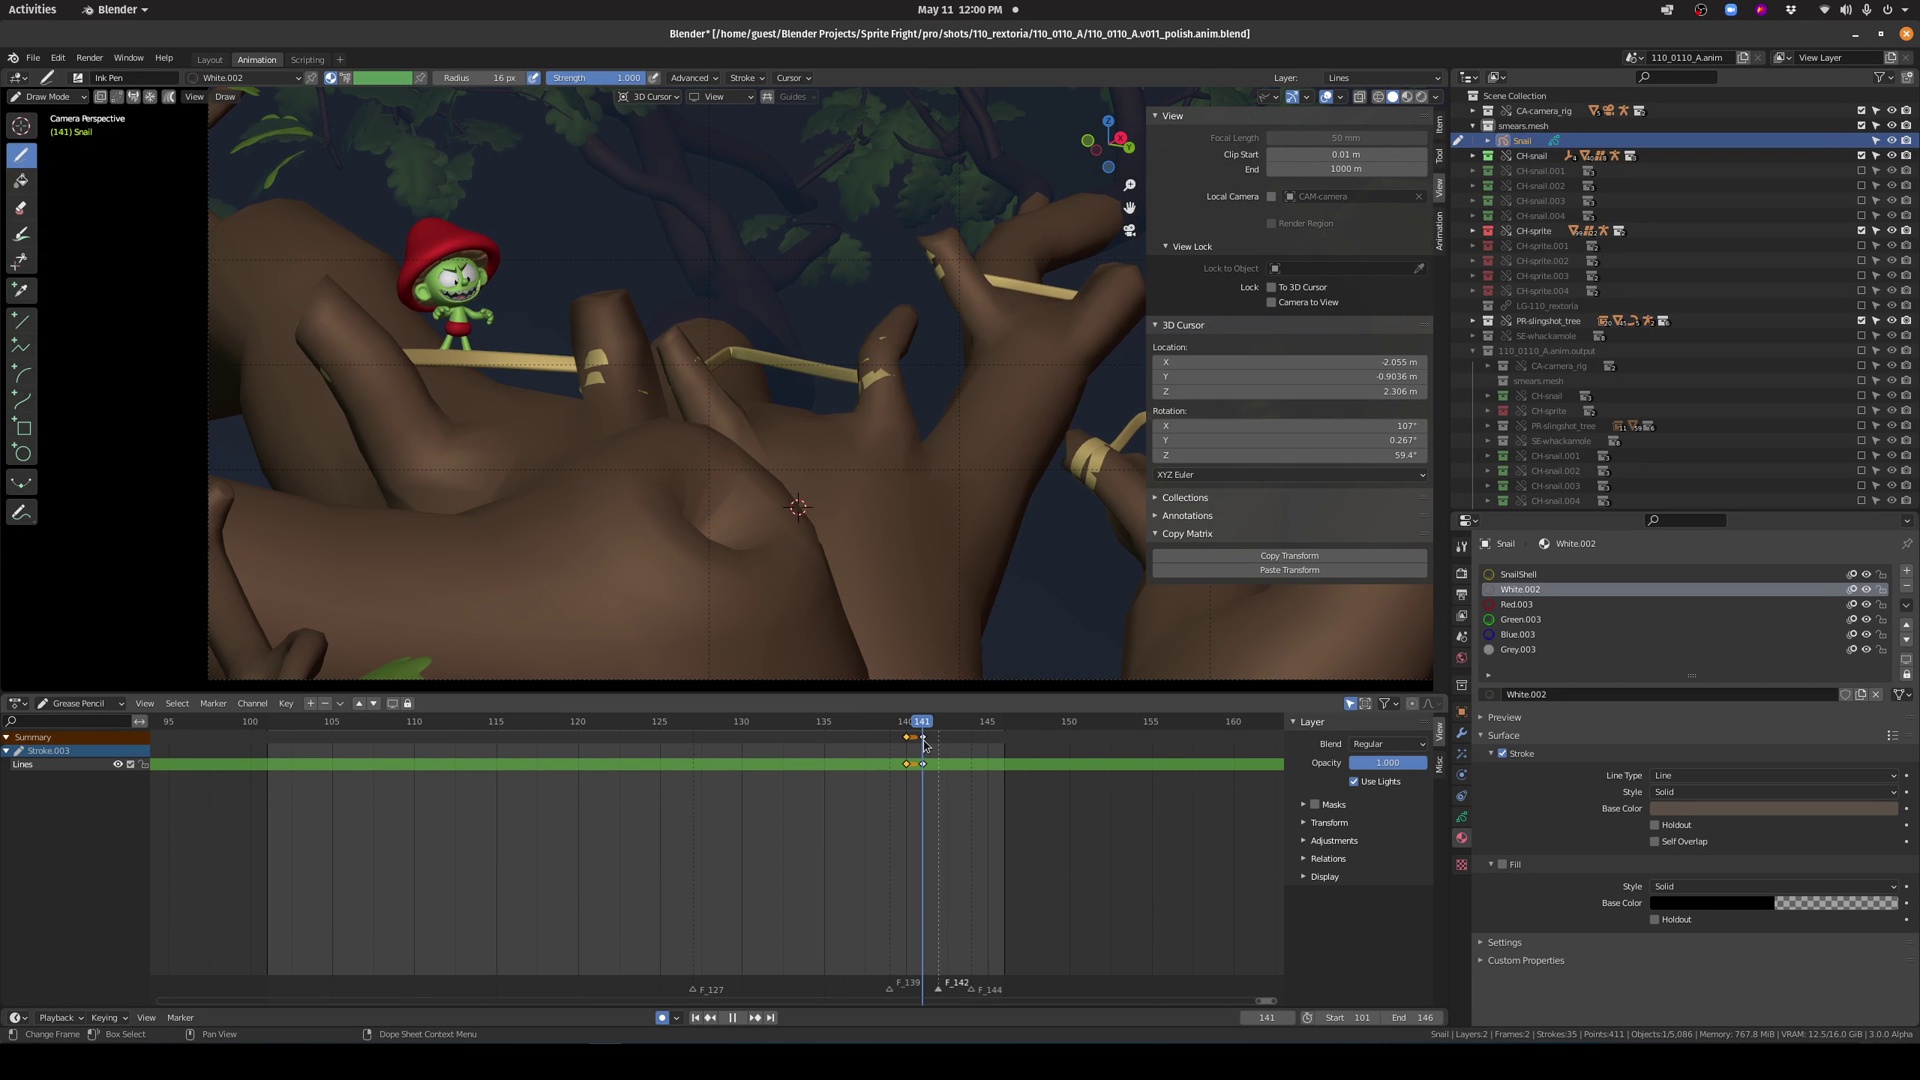Click the pan view hand icon

pos(1129,207)
